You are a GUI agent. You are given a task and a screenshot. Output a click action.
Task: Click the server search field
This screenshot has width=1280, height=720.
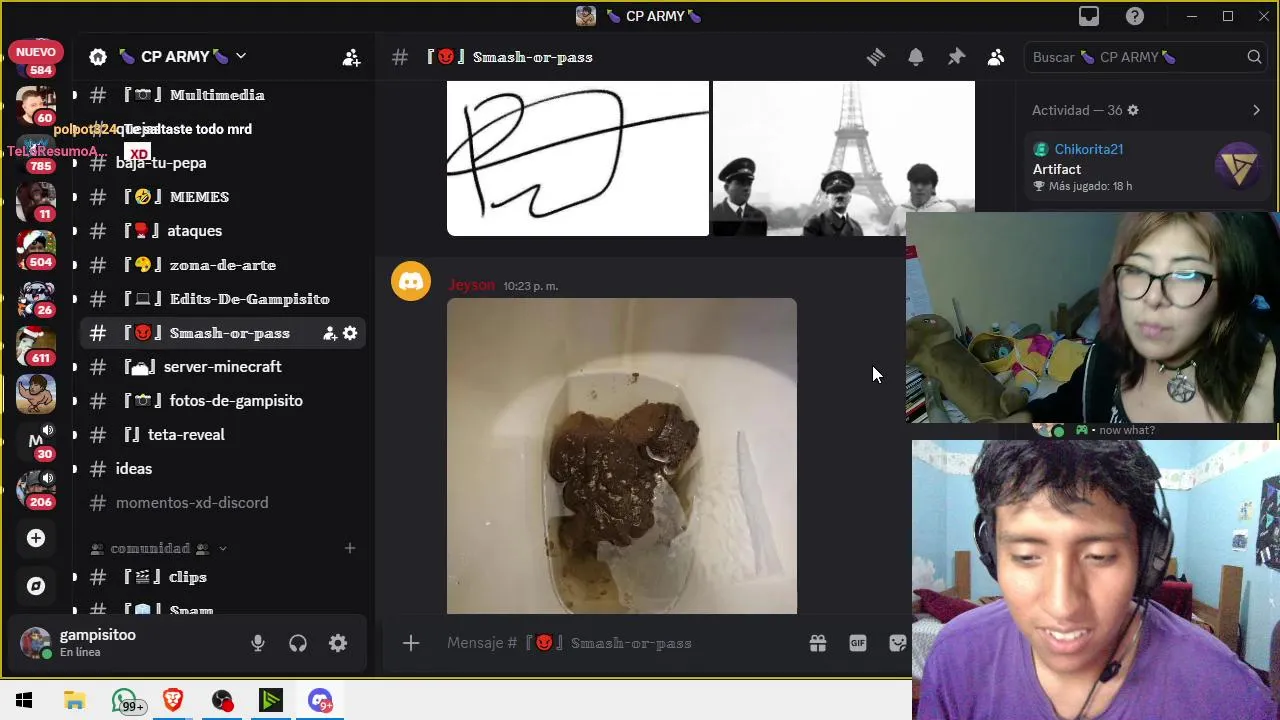pyautogui.click(x=1146, y=57)
